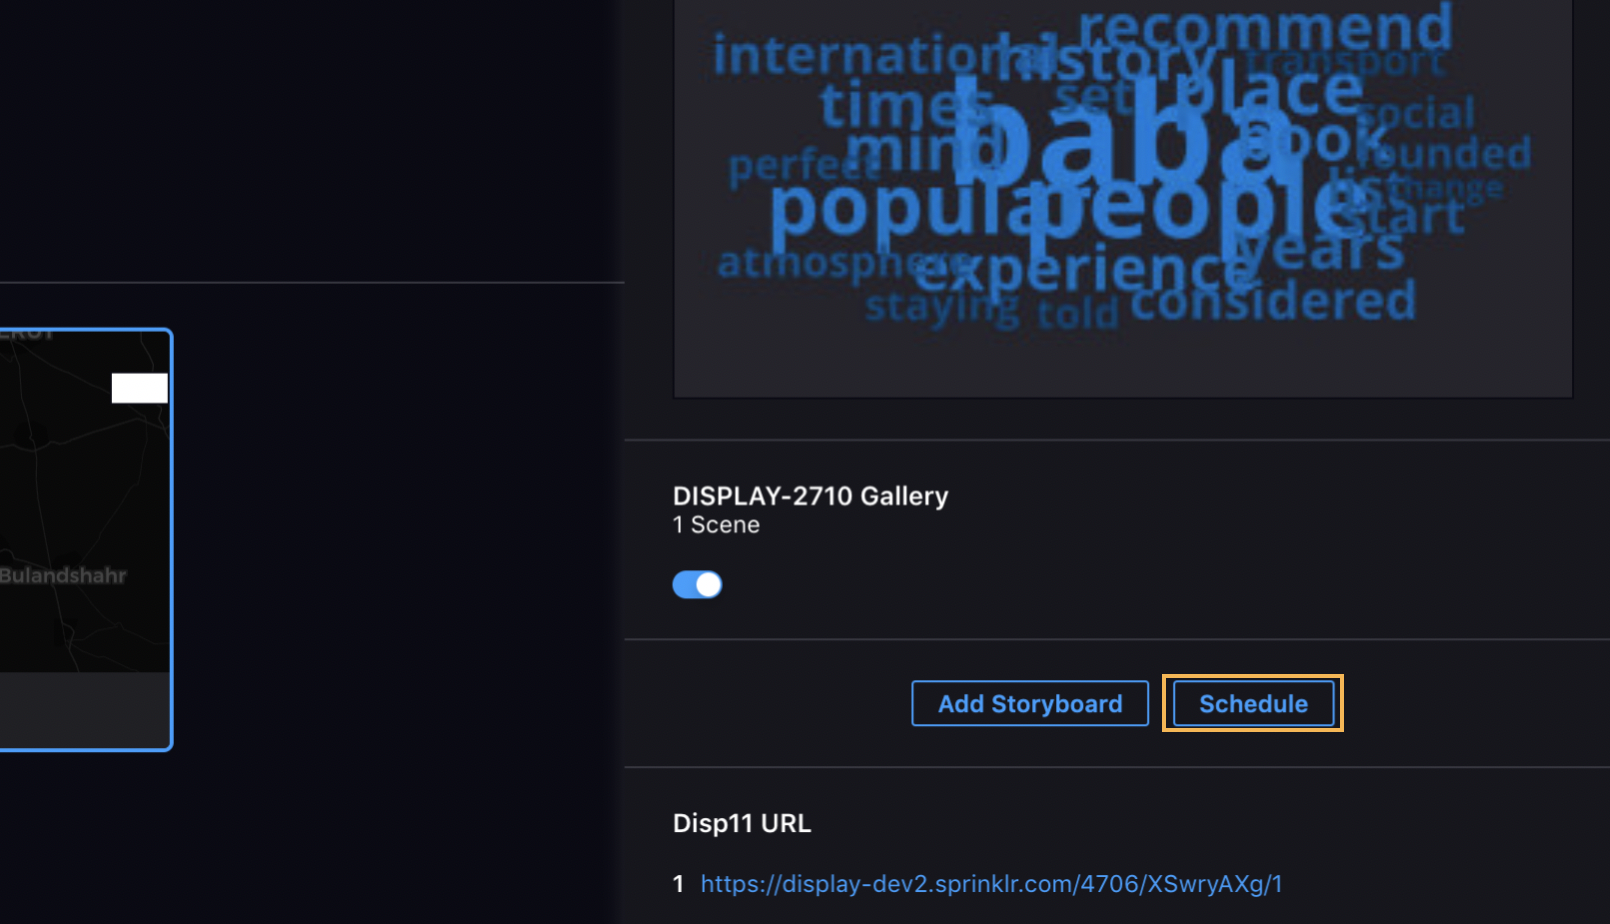Click the gray footer bar under map thumbnail
The width and height of the screenshot is (1610, 924).
[x=85, y=708]
